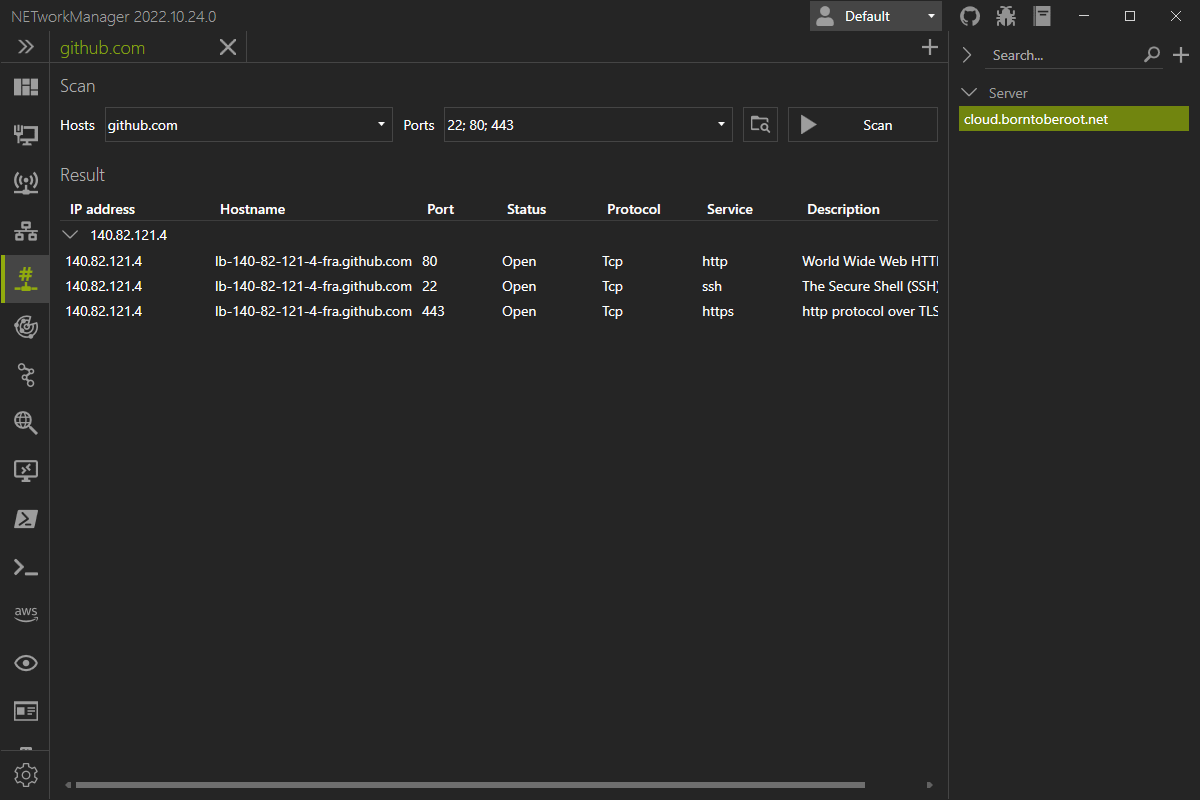Collapse the Server profile group
Viewport: 1200px width, 800px height.
(x=968, y=92)
